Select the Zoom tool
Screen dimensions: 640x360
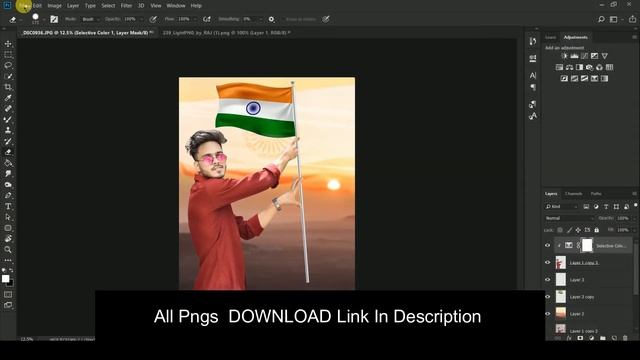[x=8, y=249]
